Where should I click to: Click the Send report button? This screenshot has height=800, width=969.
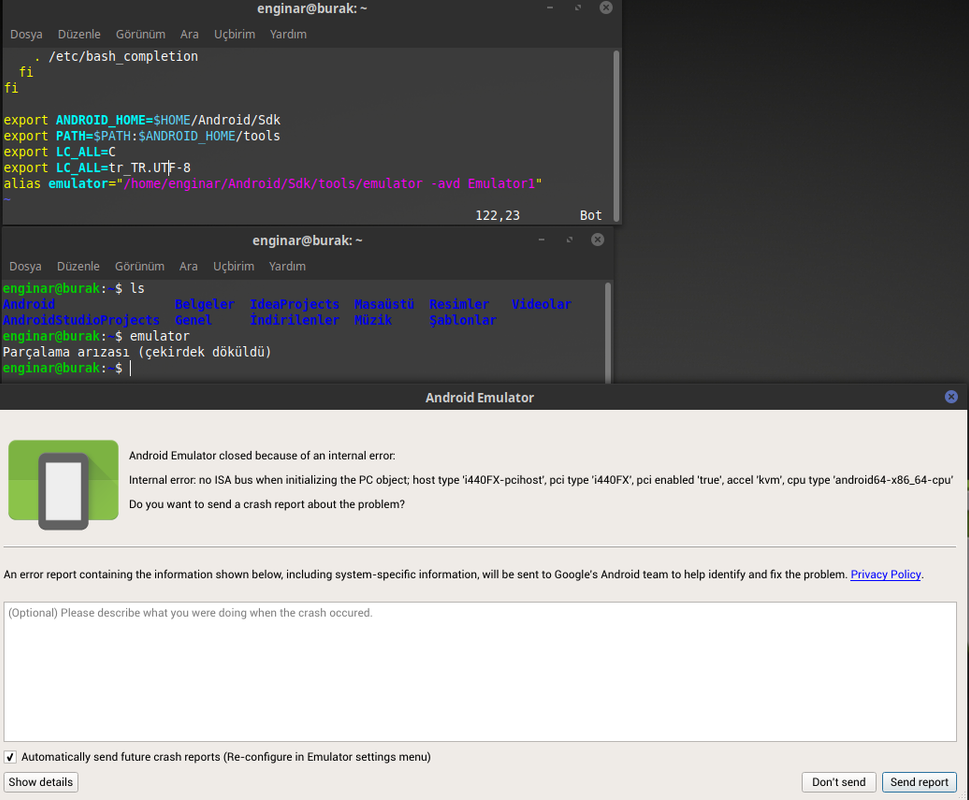pyautogui.click(x=919, y=782)
